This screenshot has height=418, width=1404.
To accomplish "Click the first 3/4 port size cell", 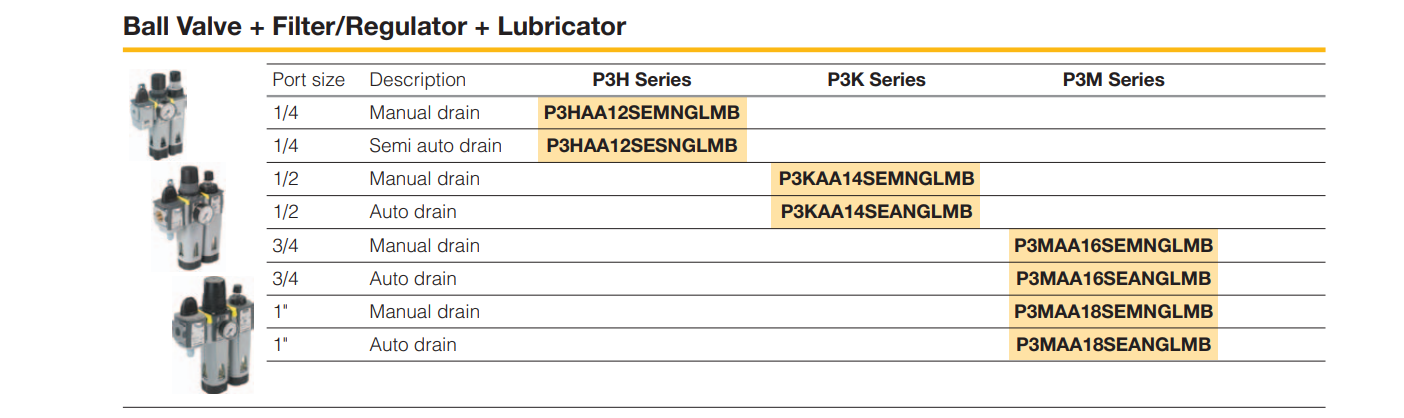I will pos(286,246).
